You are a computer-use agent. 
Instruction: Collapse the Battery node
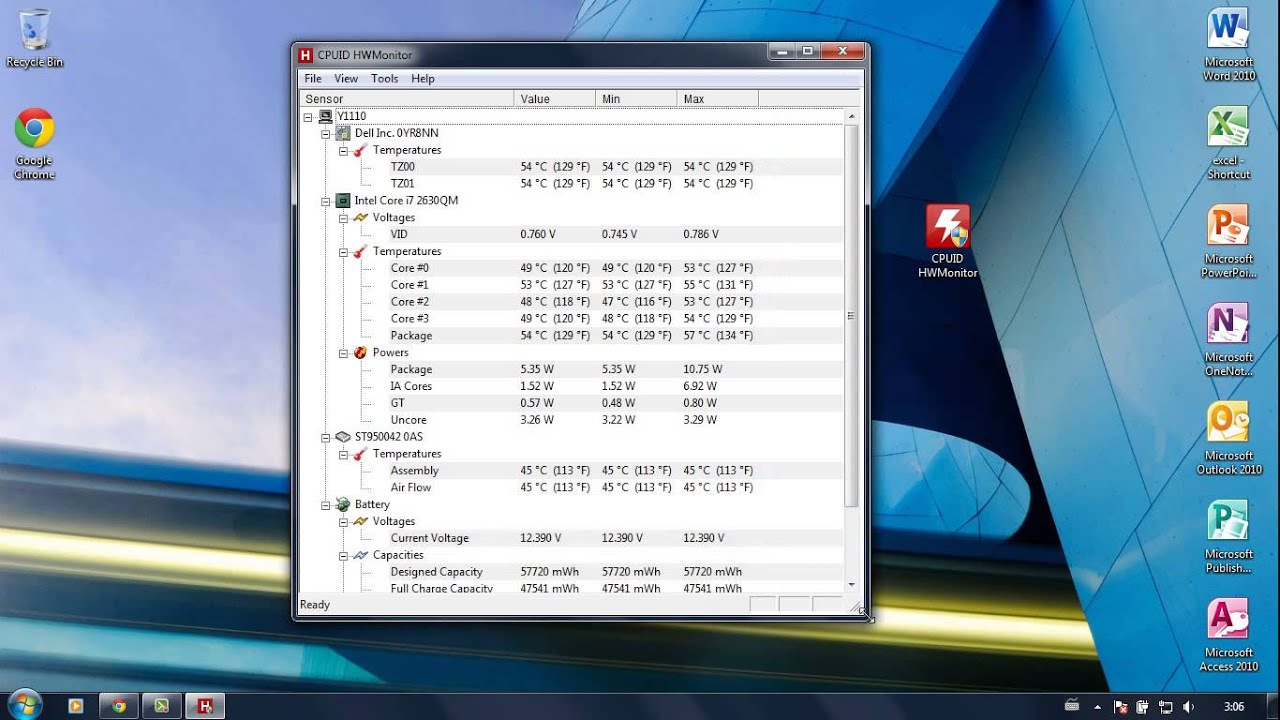pyautogui.click(x=326, y=504)
